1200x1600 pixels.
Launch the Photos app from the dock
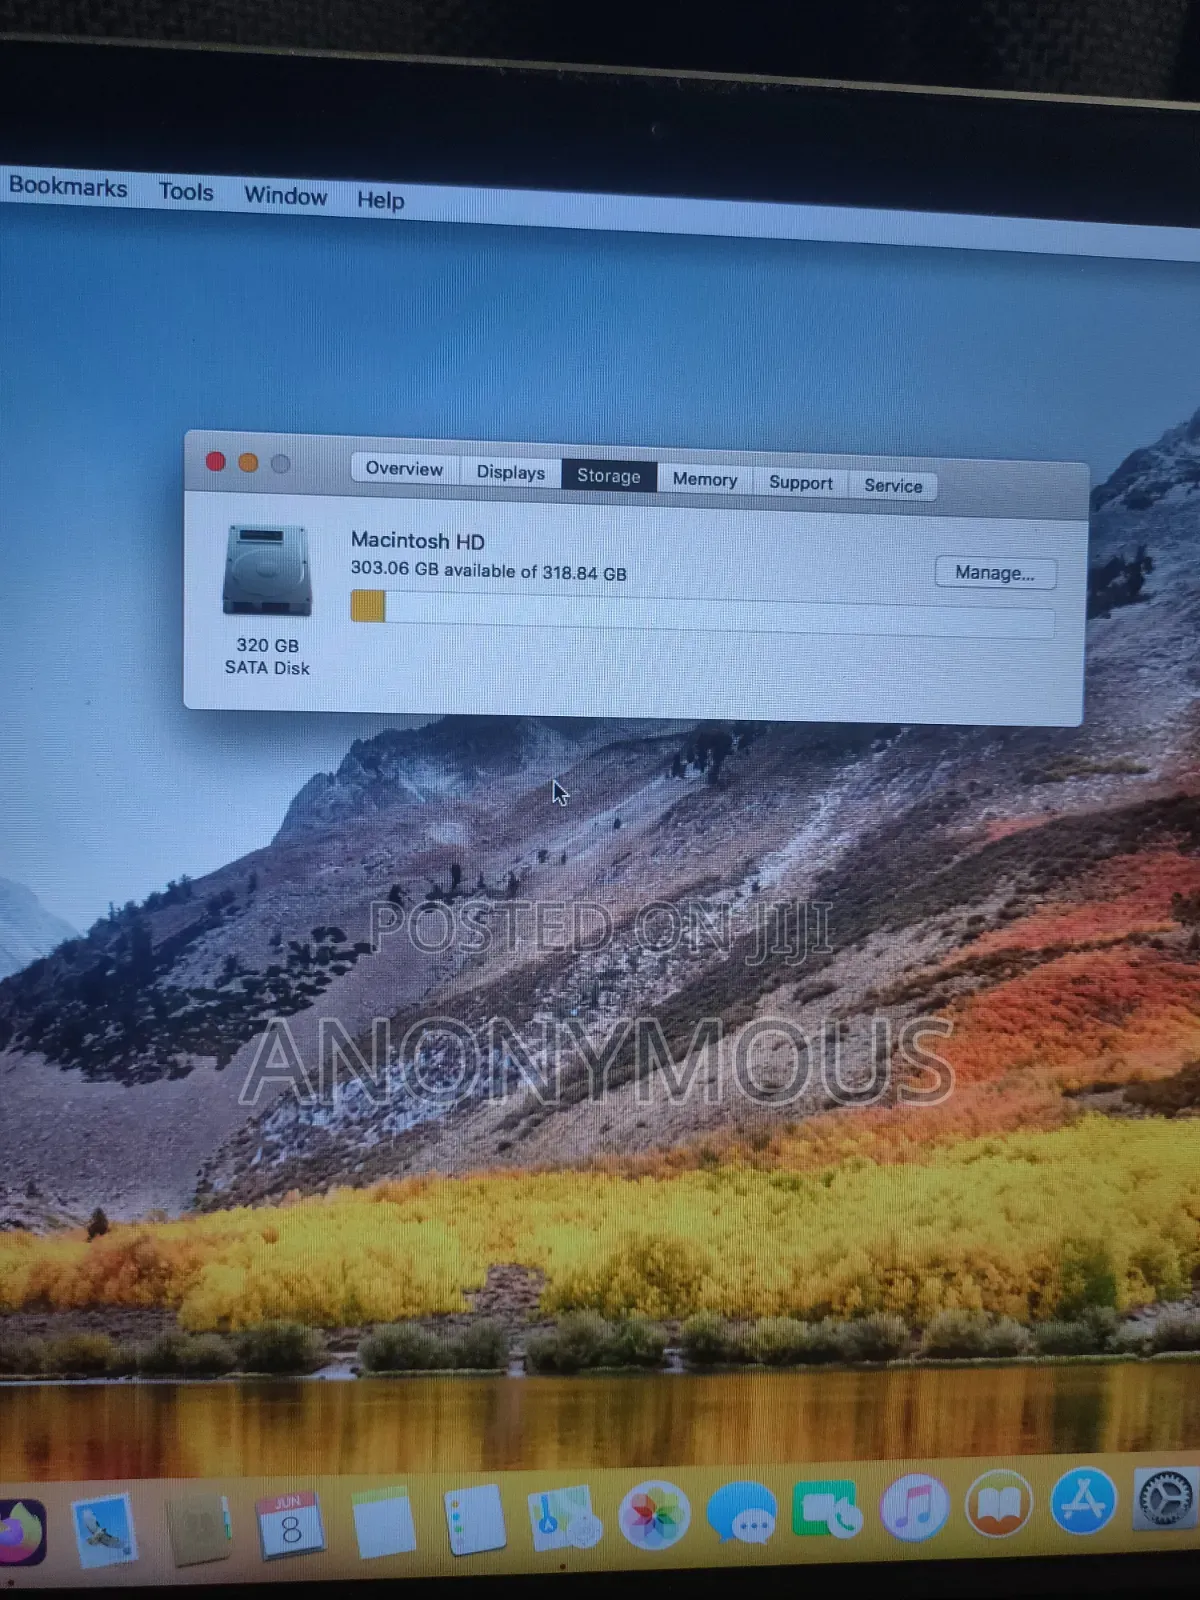[654, 1516]
